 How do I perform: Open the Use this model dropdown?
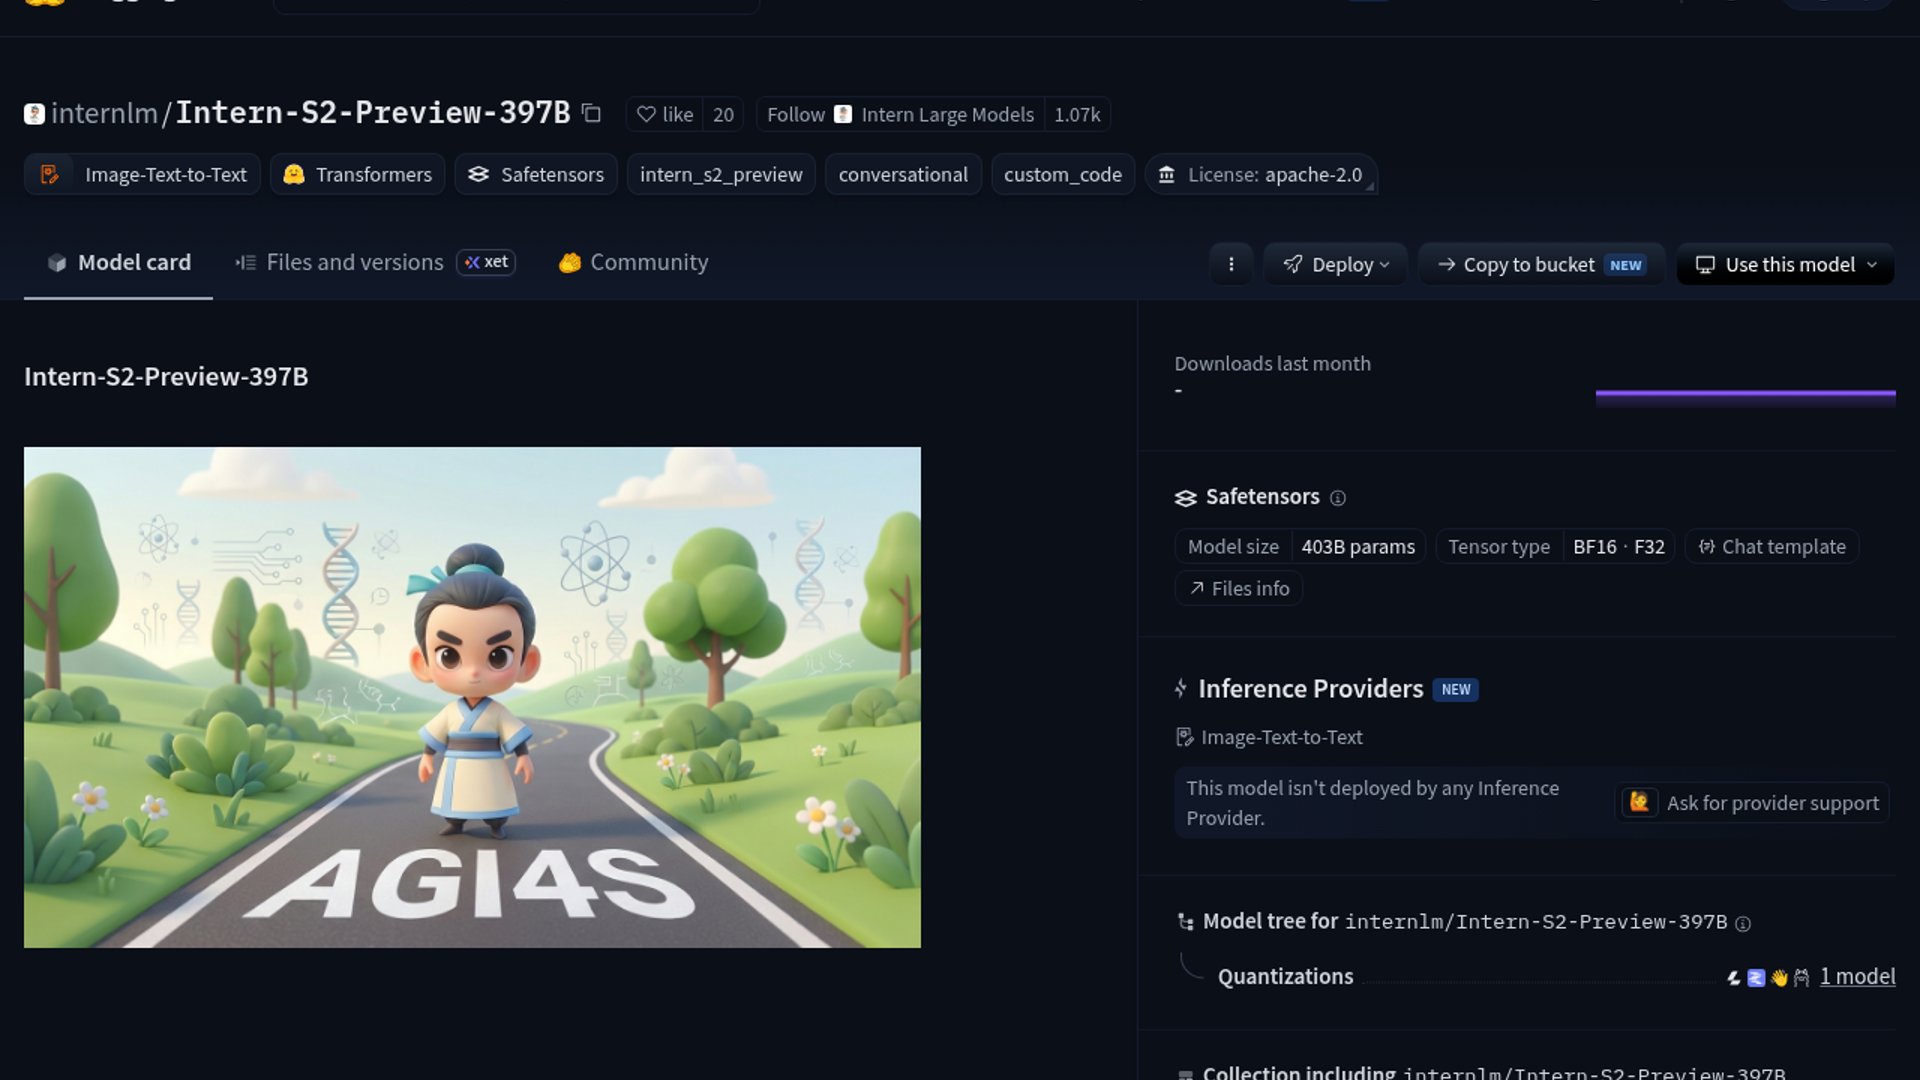click(1785, 264)
